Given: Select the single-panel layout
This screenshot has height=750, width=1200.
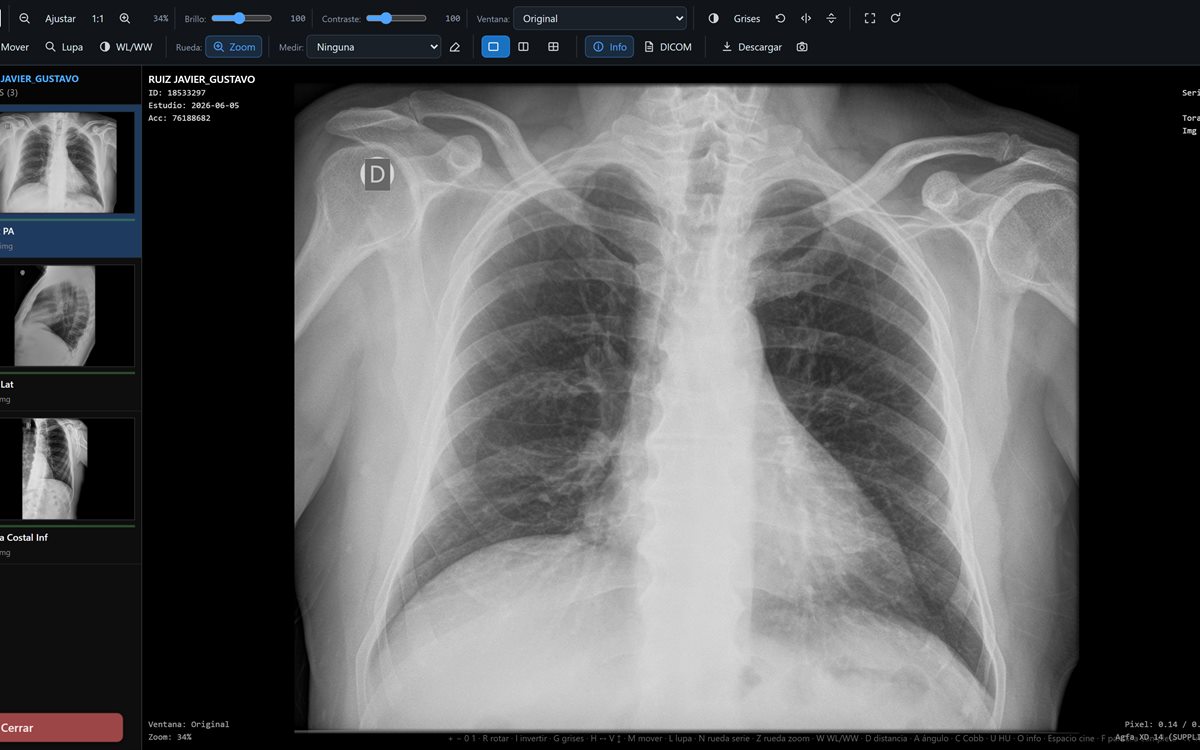Looking at the screenshot, I should coord(495,47).
